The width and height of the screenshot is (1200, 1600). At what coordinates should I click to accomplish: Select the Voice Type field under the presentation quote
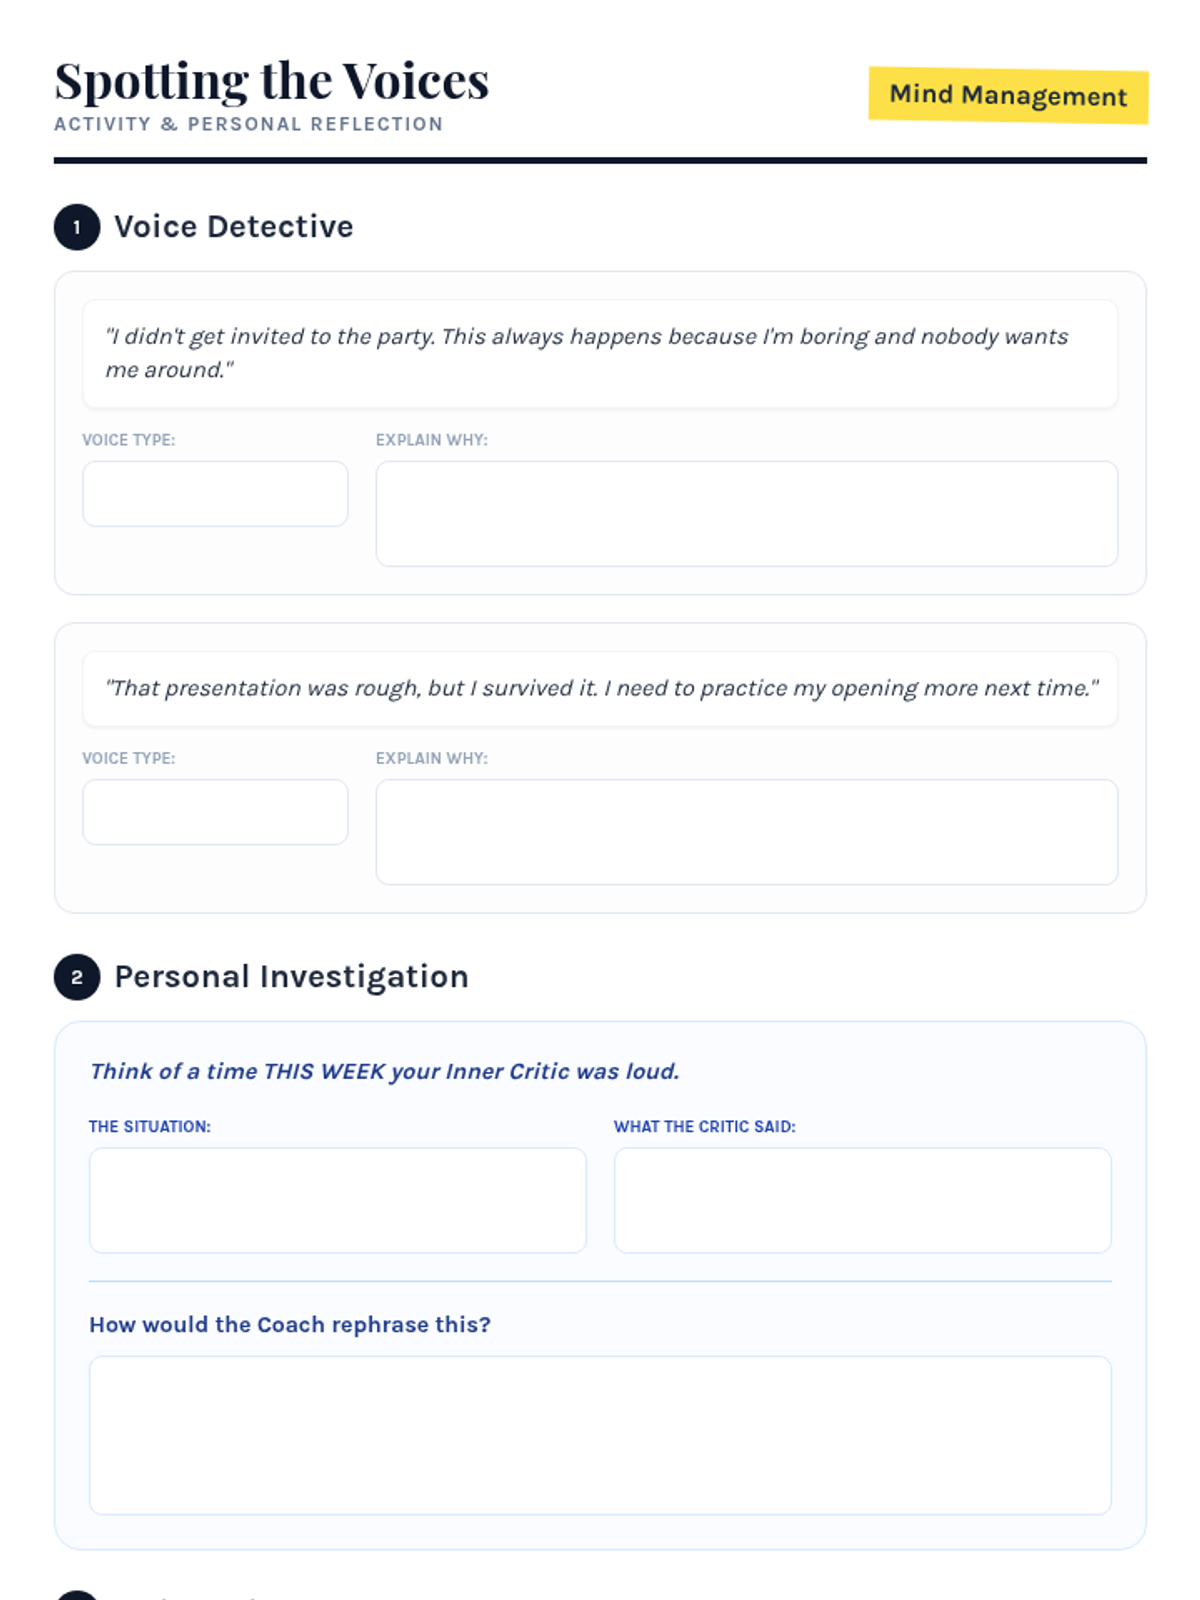pyautogui.click(x=215, y=812)
